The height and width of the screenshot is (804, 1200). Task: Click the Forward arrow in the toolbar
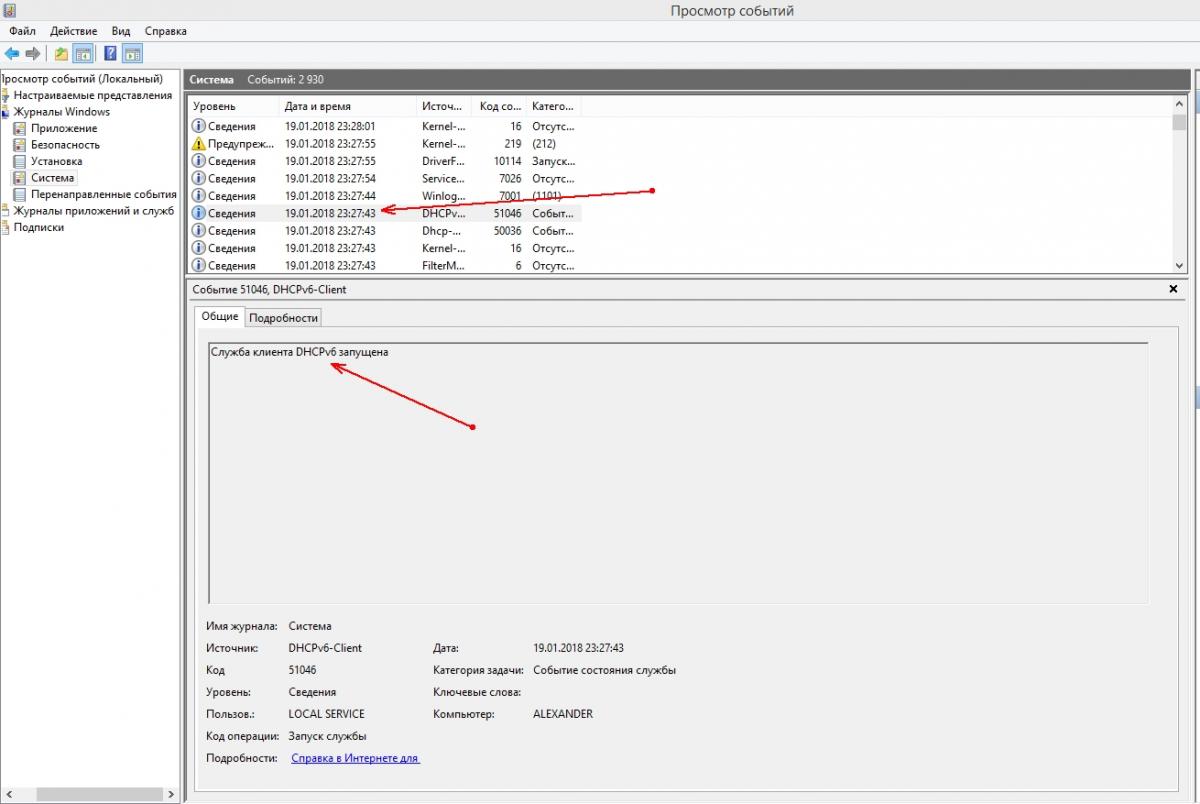32,54
